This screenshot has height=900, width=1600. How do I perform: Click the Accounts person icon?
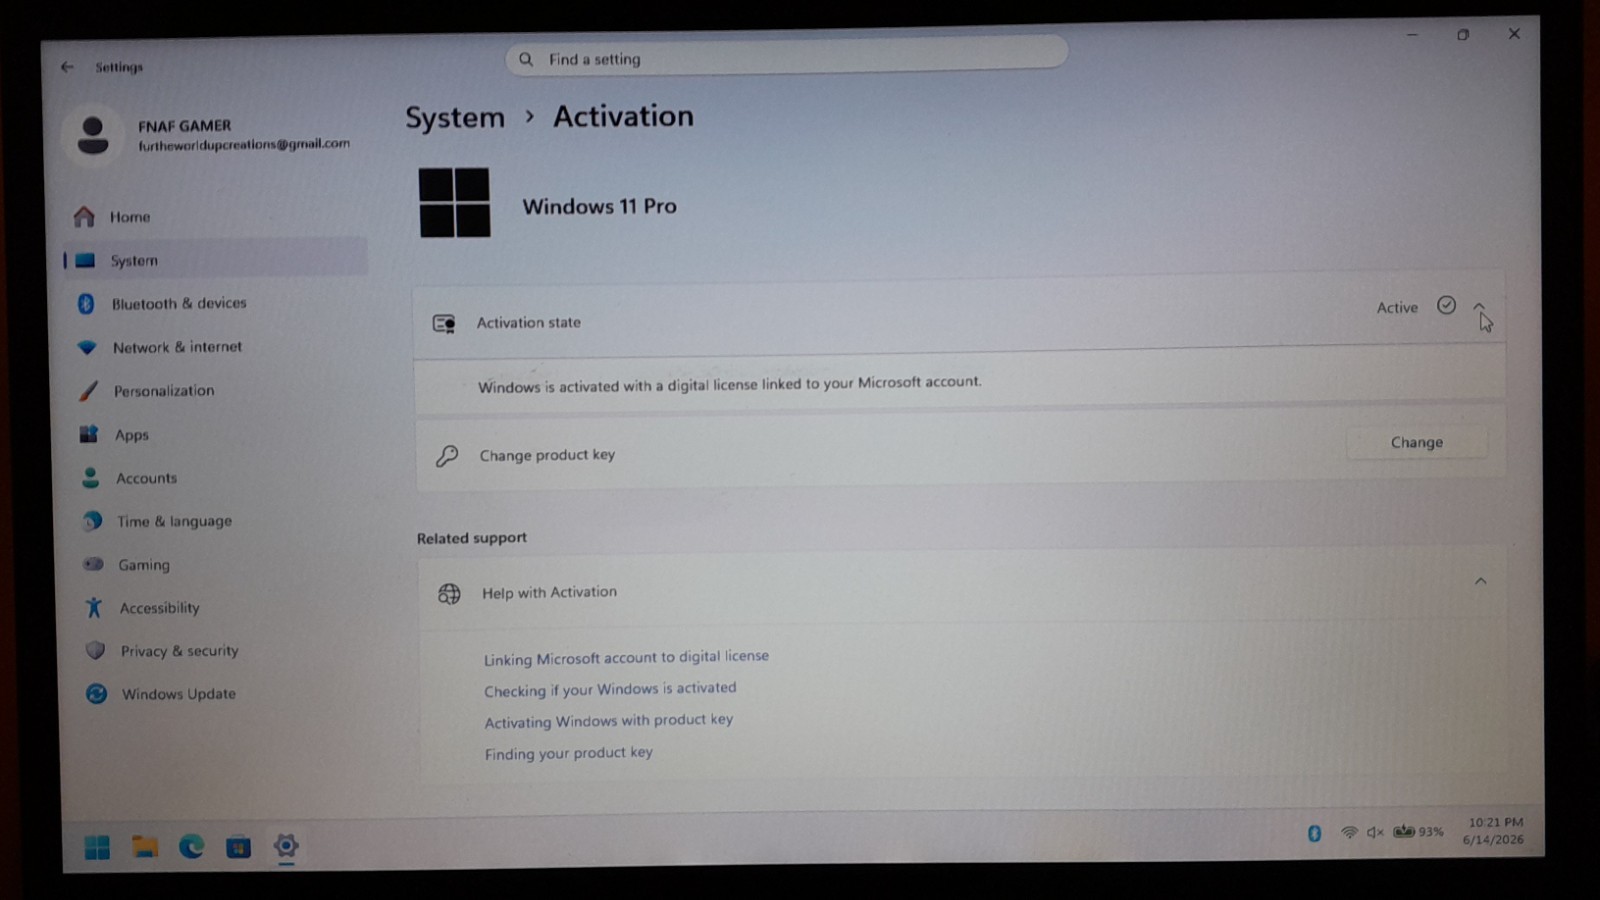click(x=91, y=478)
